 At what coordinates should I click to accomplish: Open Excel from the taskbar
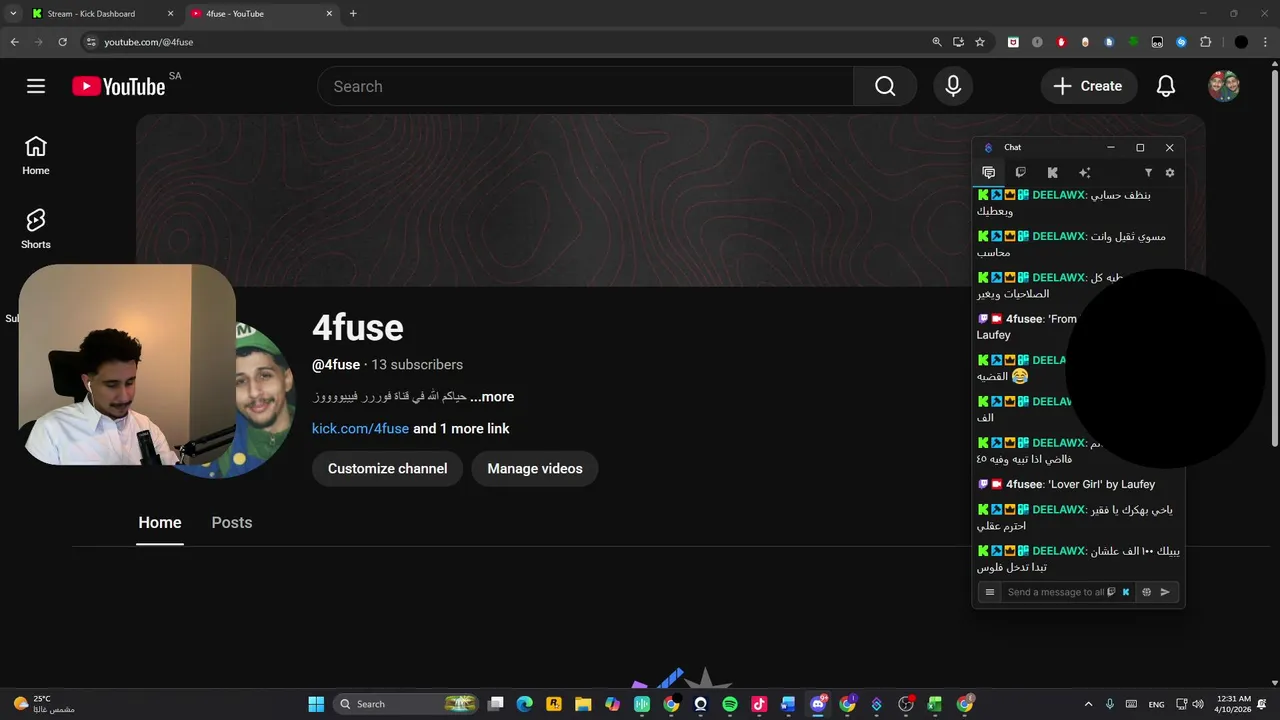935,704
